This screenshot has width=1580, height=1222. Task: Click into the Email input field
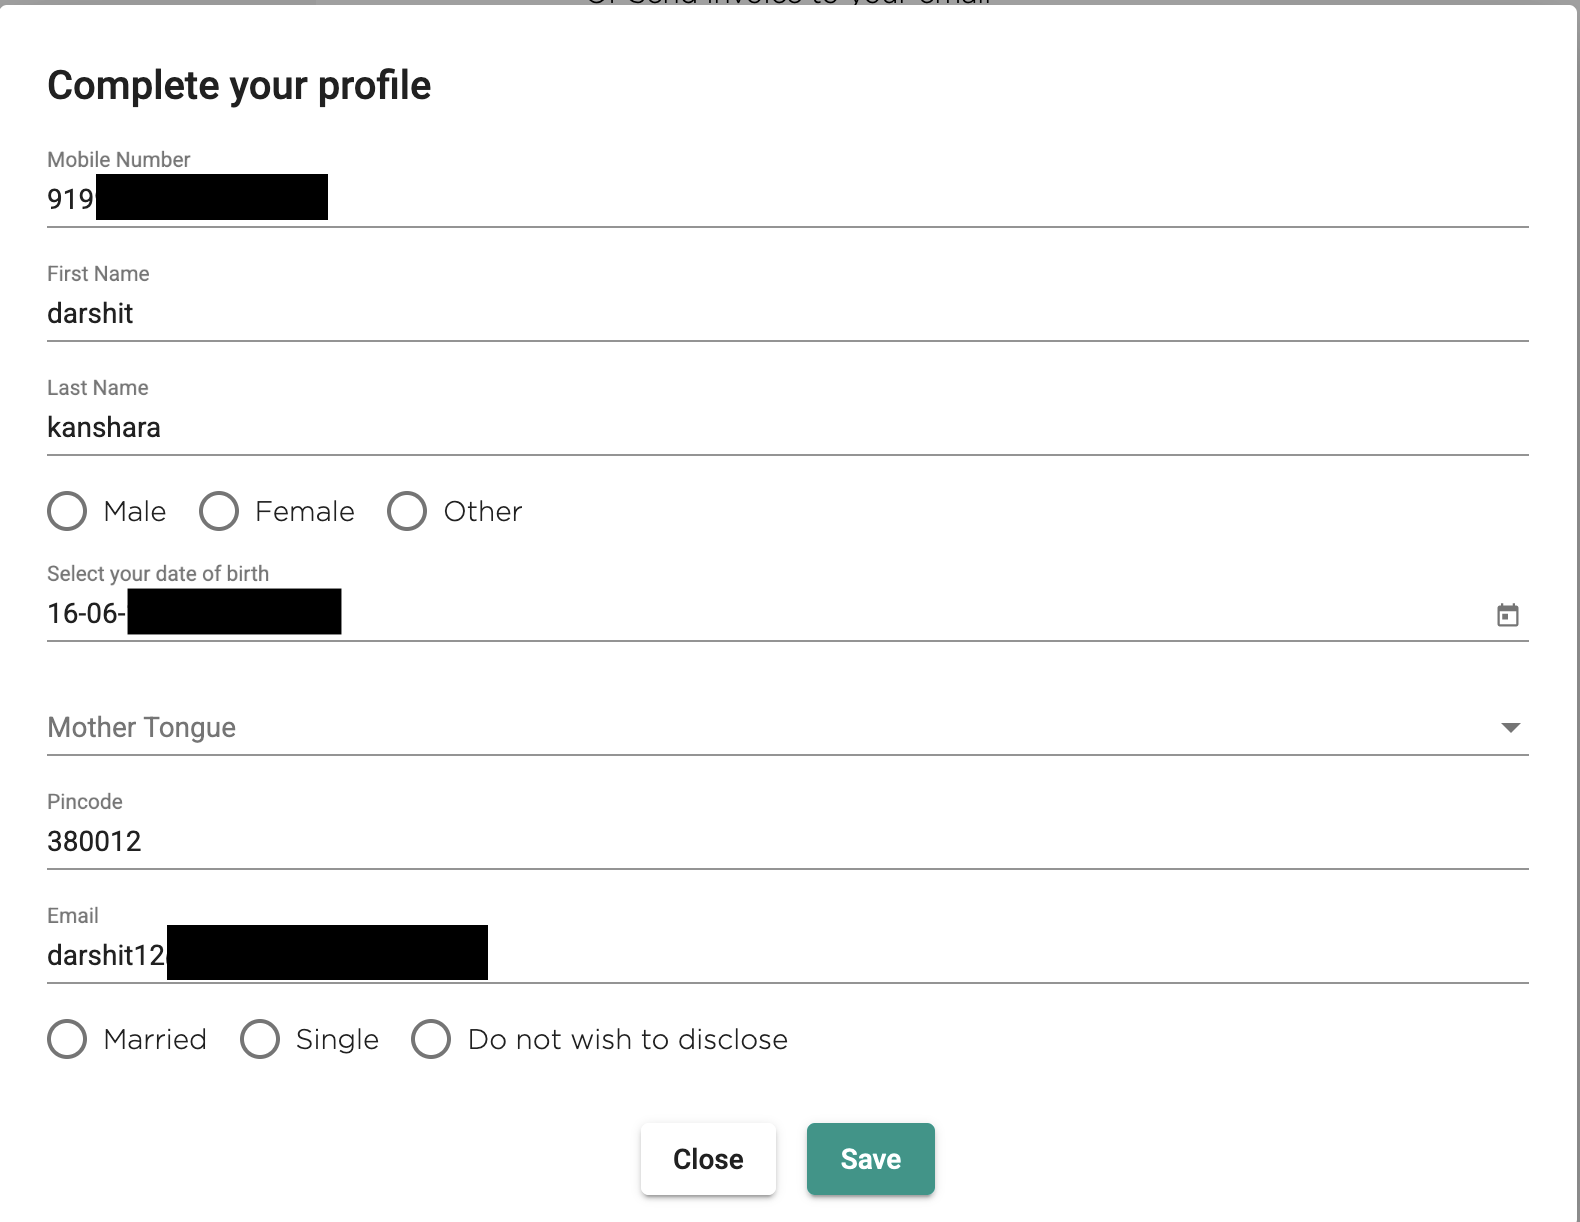click(x=788, y=956)
